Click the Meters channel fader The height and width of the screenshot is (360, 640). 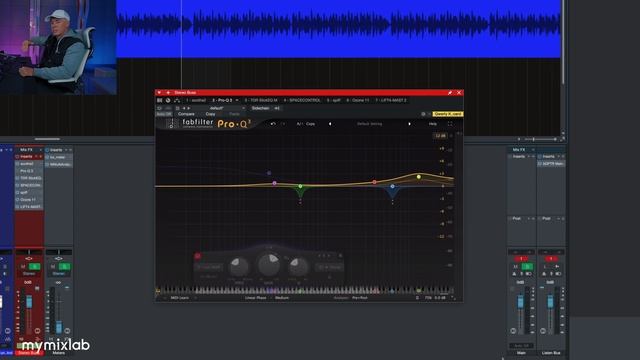point(59,327)
